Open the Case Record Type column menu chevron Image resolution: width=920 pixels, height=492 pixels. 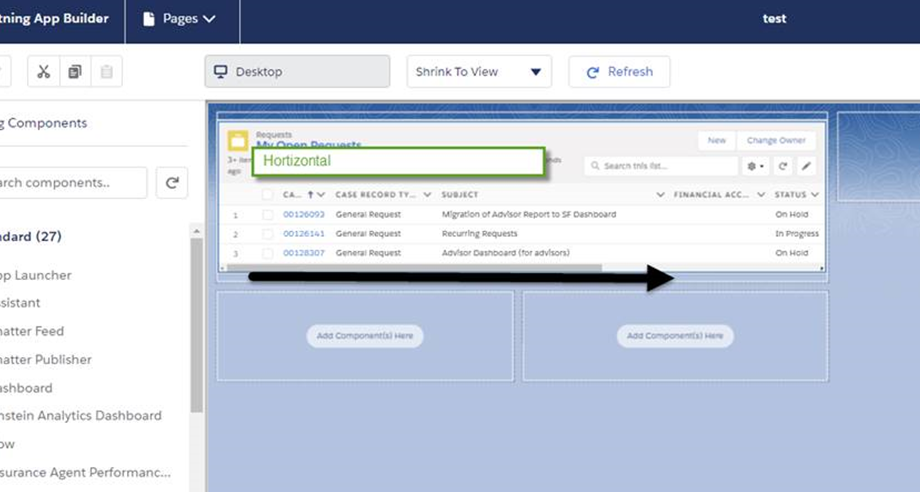coord(427,195)
